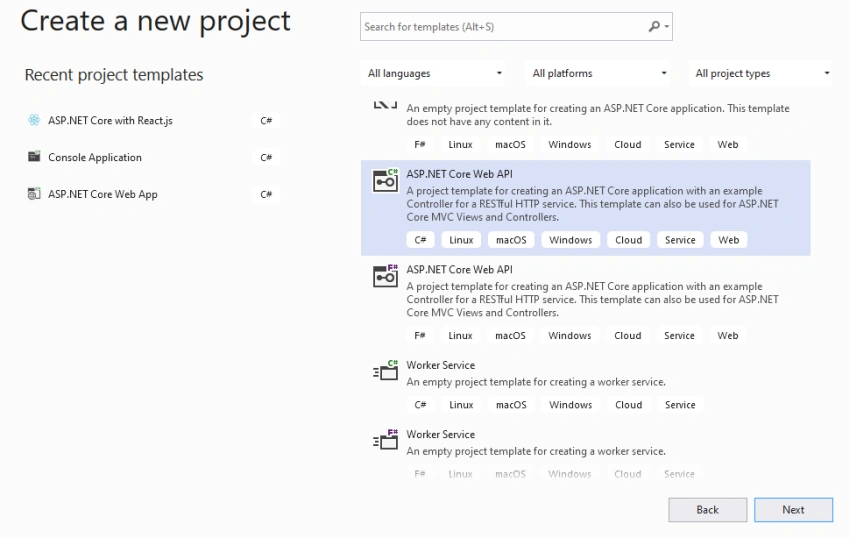Screen dimensions: 850x538
Task: Click the Next button
Action: [x=793, y=510]
